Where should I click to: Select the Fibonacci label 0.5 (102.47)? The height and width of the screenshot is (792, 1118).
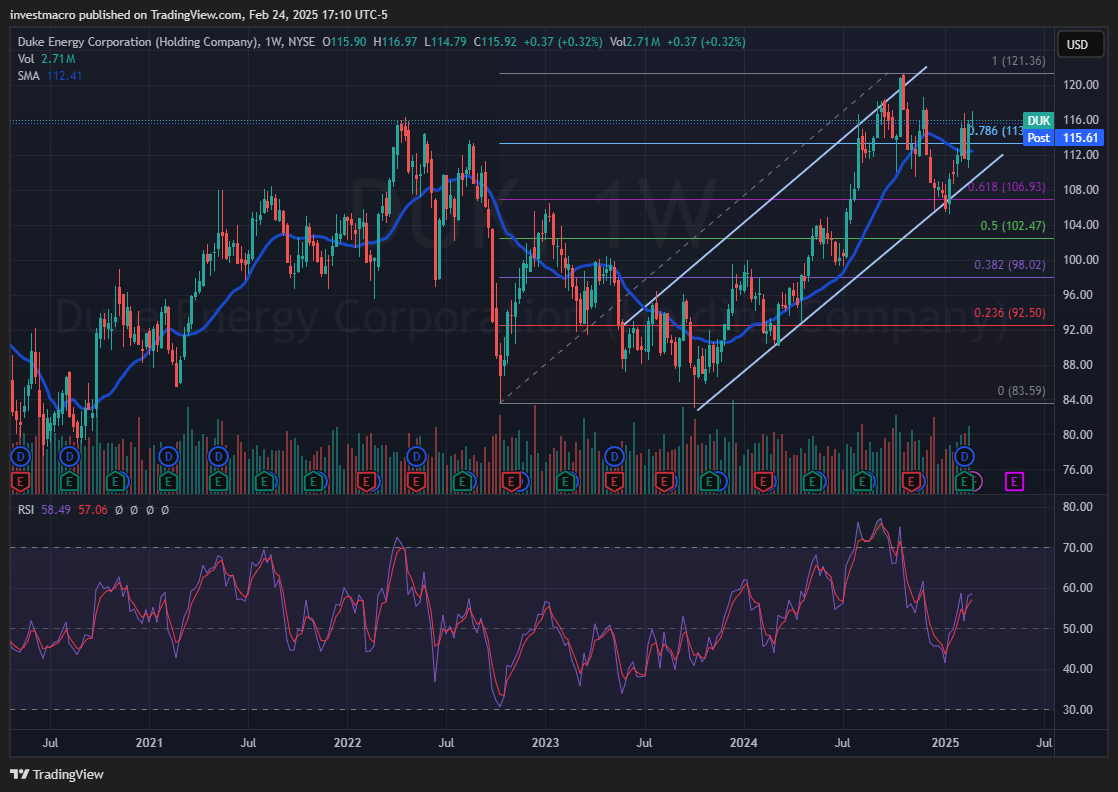tap(1013, 226)
